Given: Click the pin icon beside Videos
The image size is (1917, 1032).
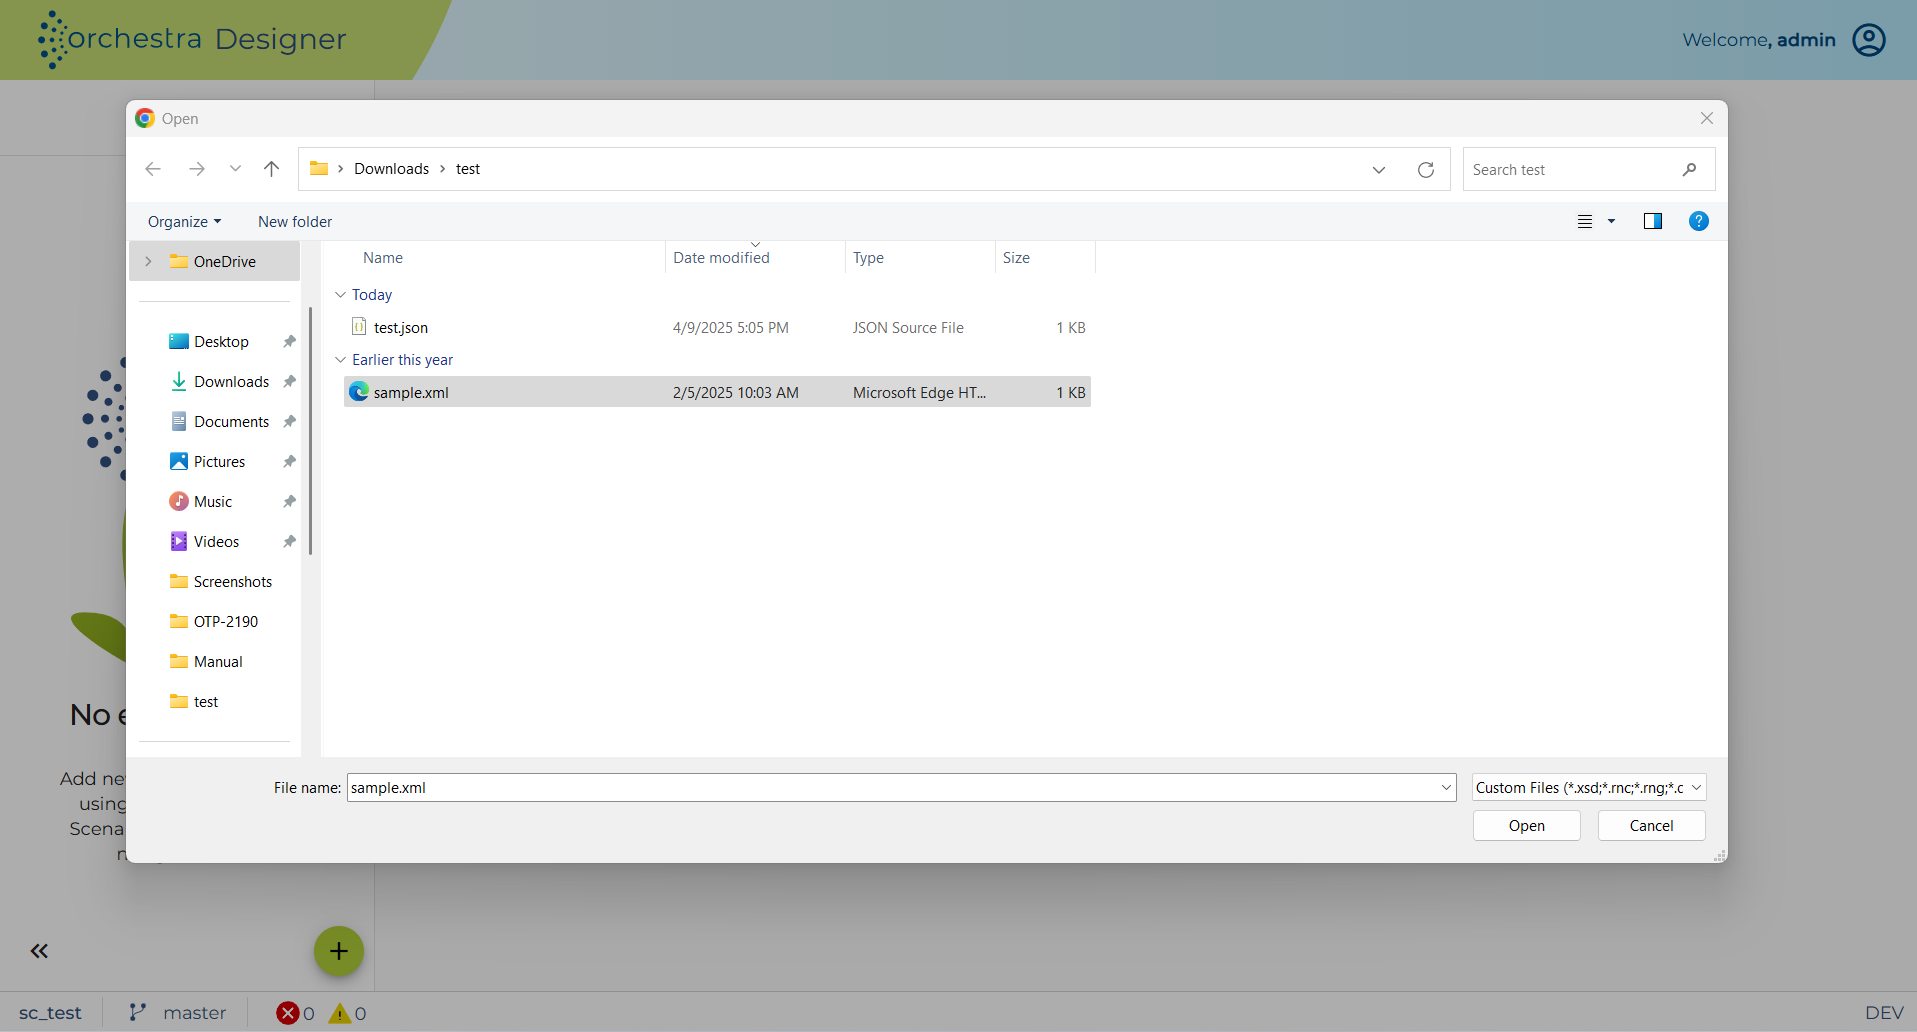Looking at the screenshot, I should [x=289, y=542].
